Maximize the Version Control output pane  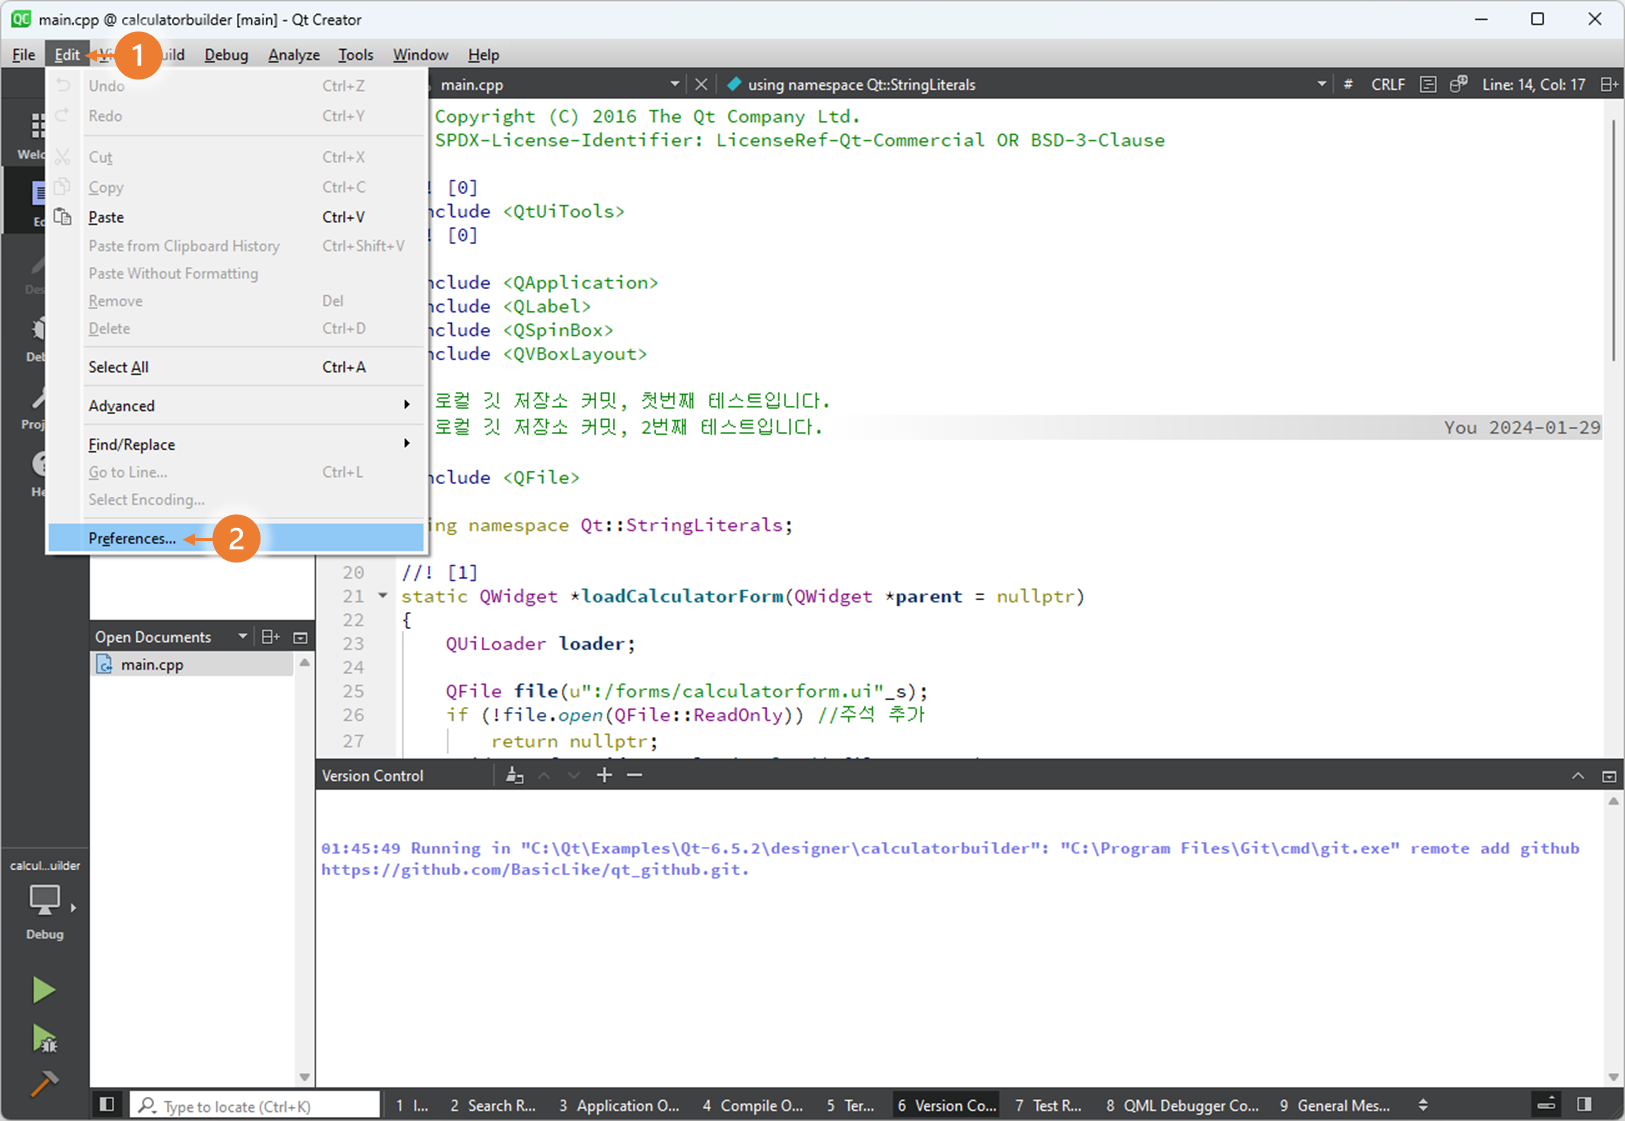1578,776
